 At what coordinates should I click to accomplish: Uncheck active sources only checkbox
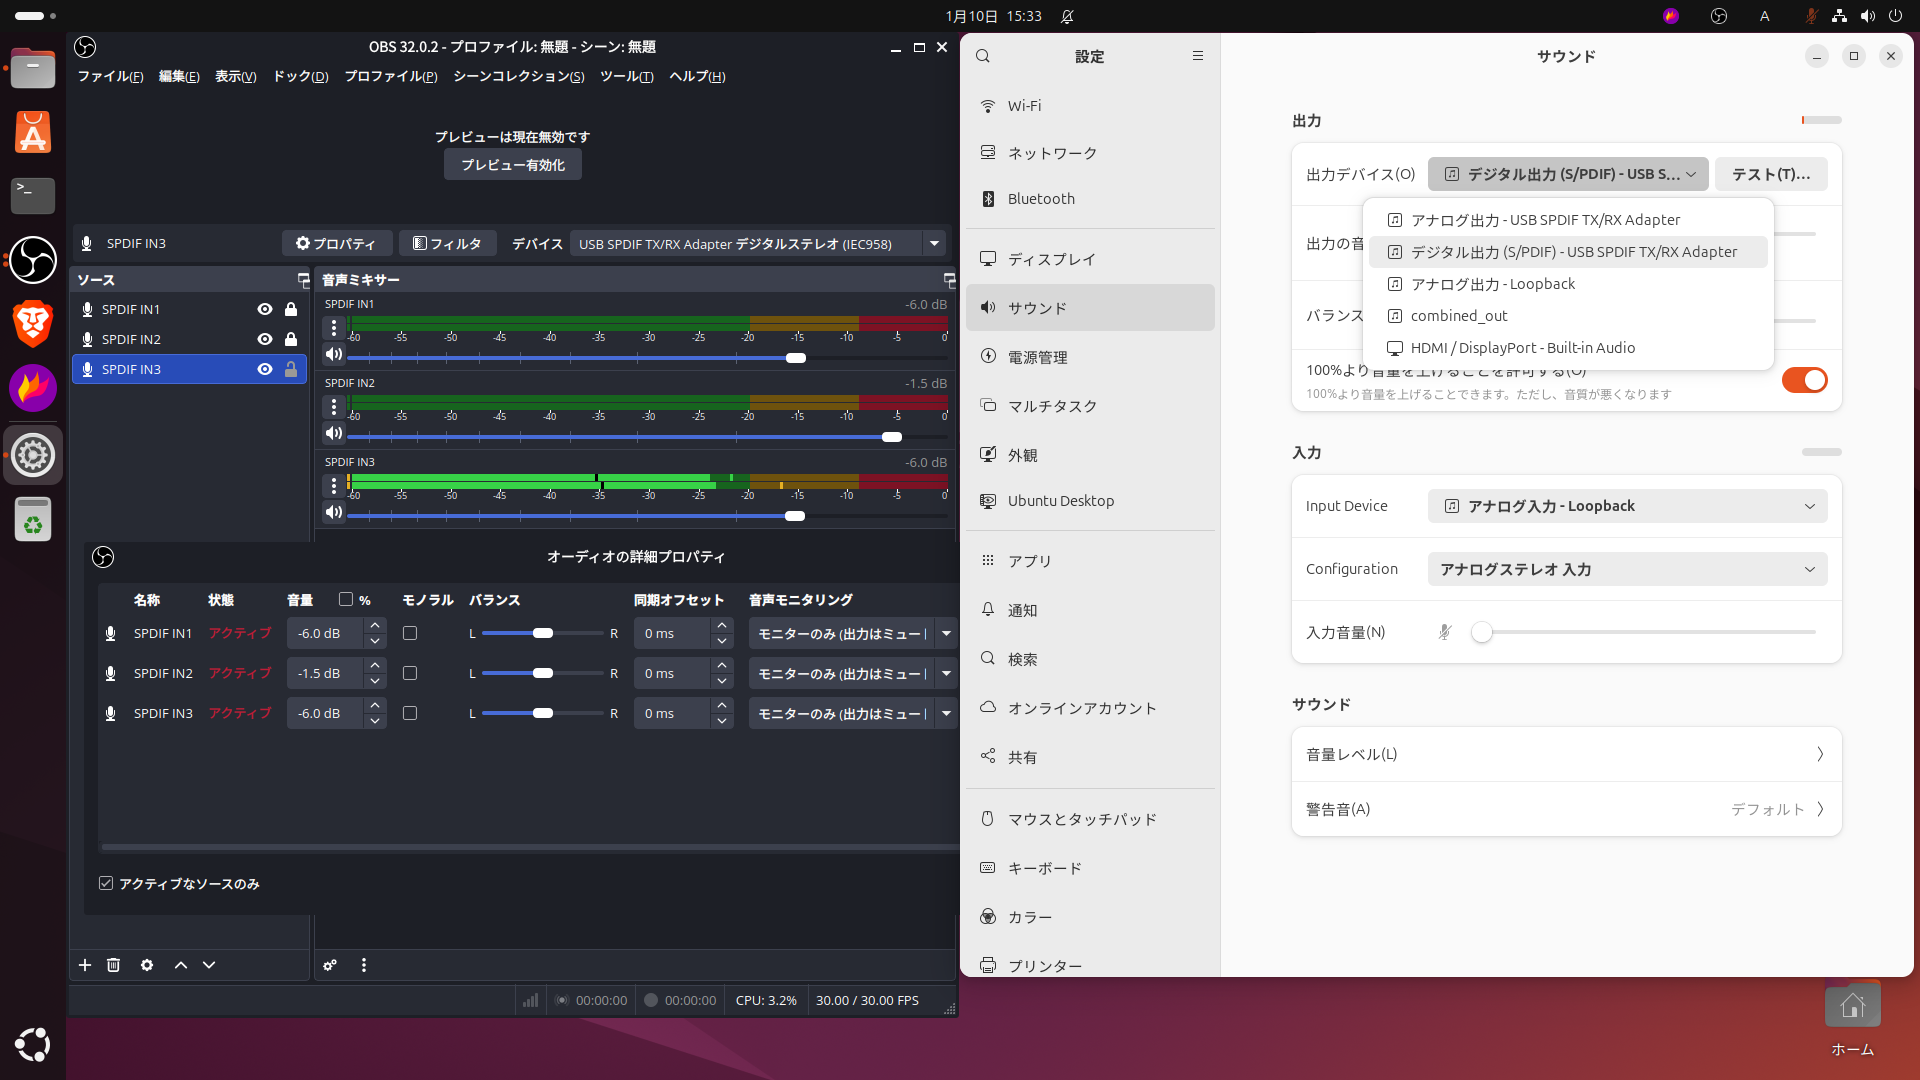pos(106,883)
